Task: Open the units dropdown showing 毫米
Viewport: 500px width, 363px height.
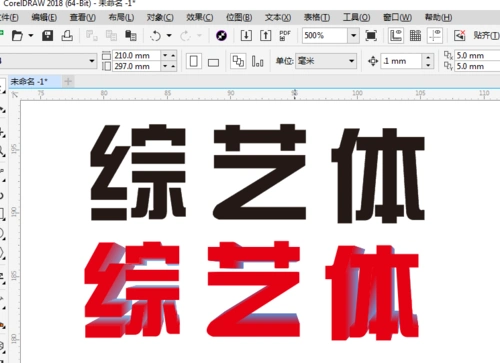Action: coord(351,61)
